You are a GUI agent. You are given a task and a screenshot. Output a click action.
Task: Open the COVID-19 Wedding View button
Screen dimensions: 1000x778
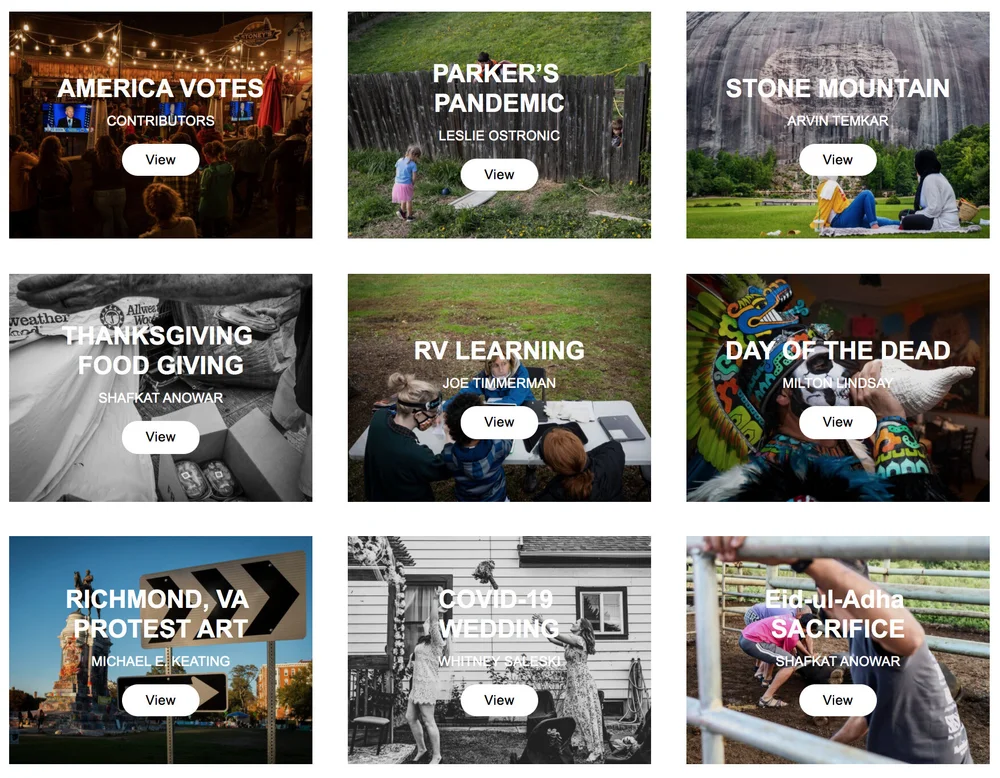499,700
